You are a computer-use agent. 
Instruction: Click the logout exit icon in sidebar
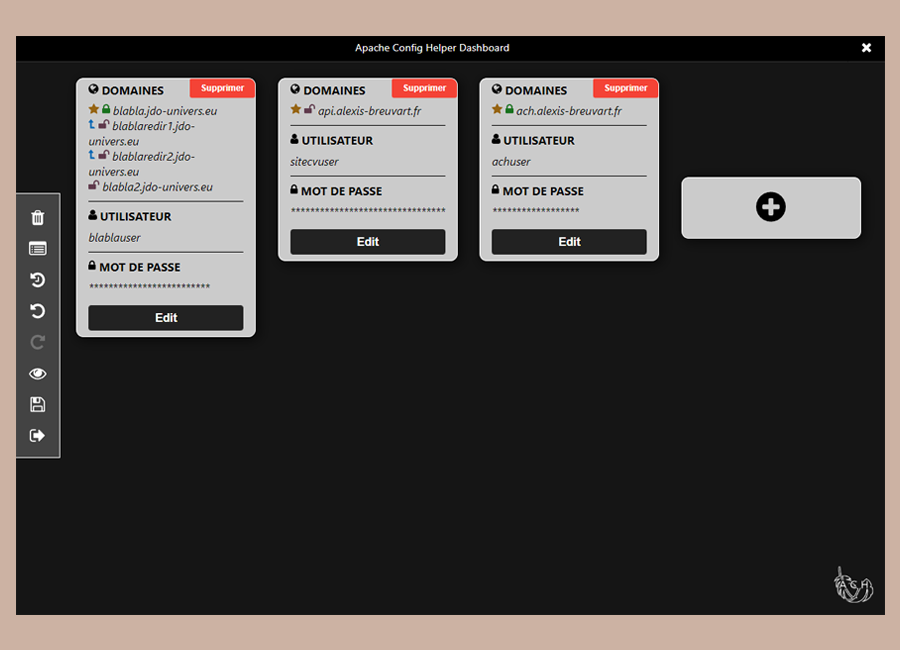(x=38, y=435)
